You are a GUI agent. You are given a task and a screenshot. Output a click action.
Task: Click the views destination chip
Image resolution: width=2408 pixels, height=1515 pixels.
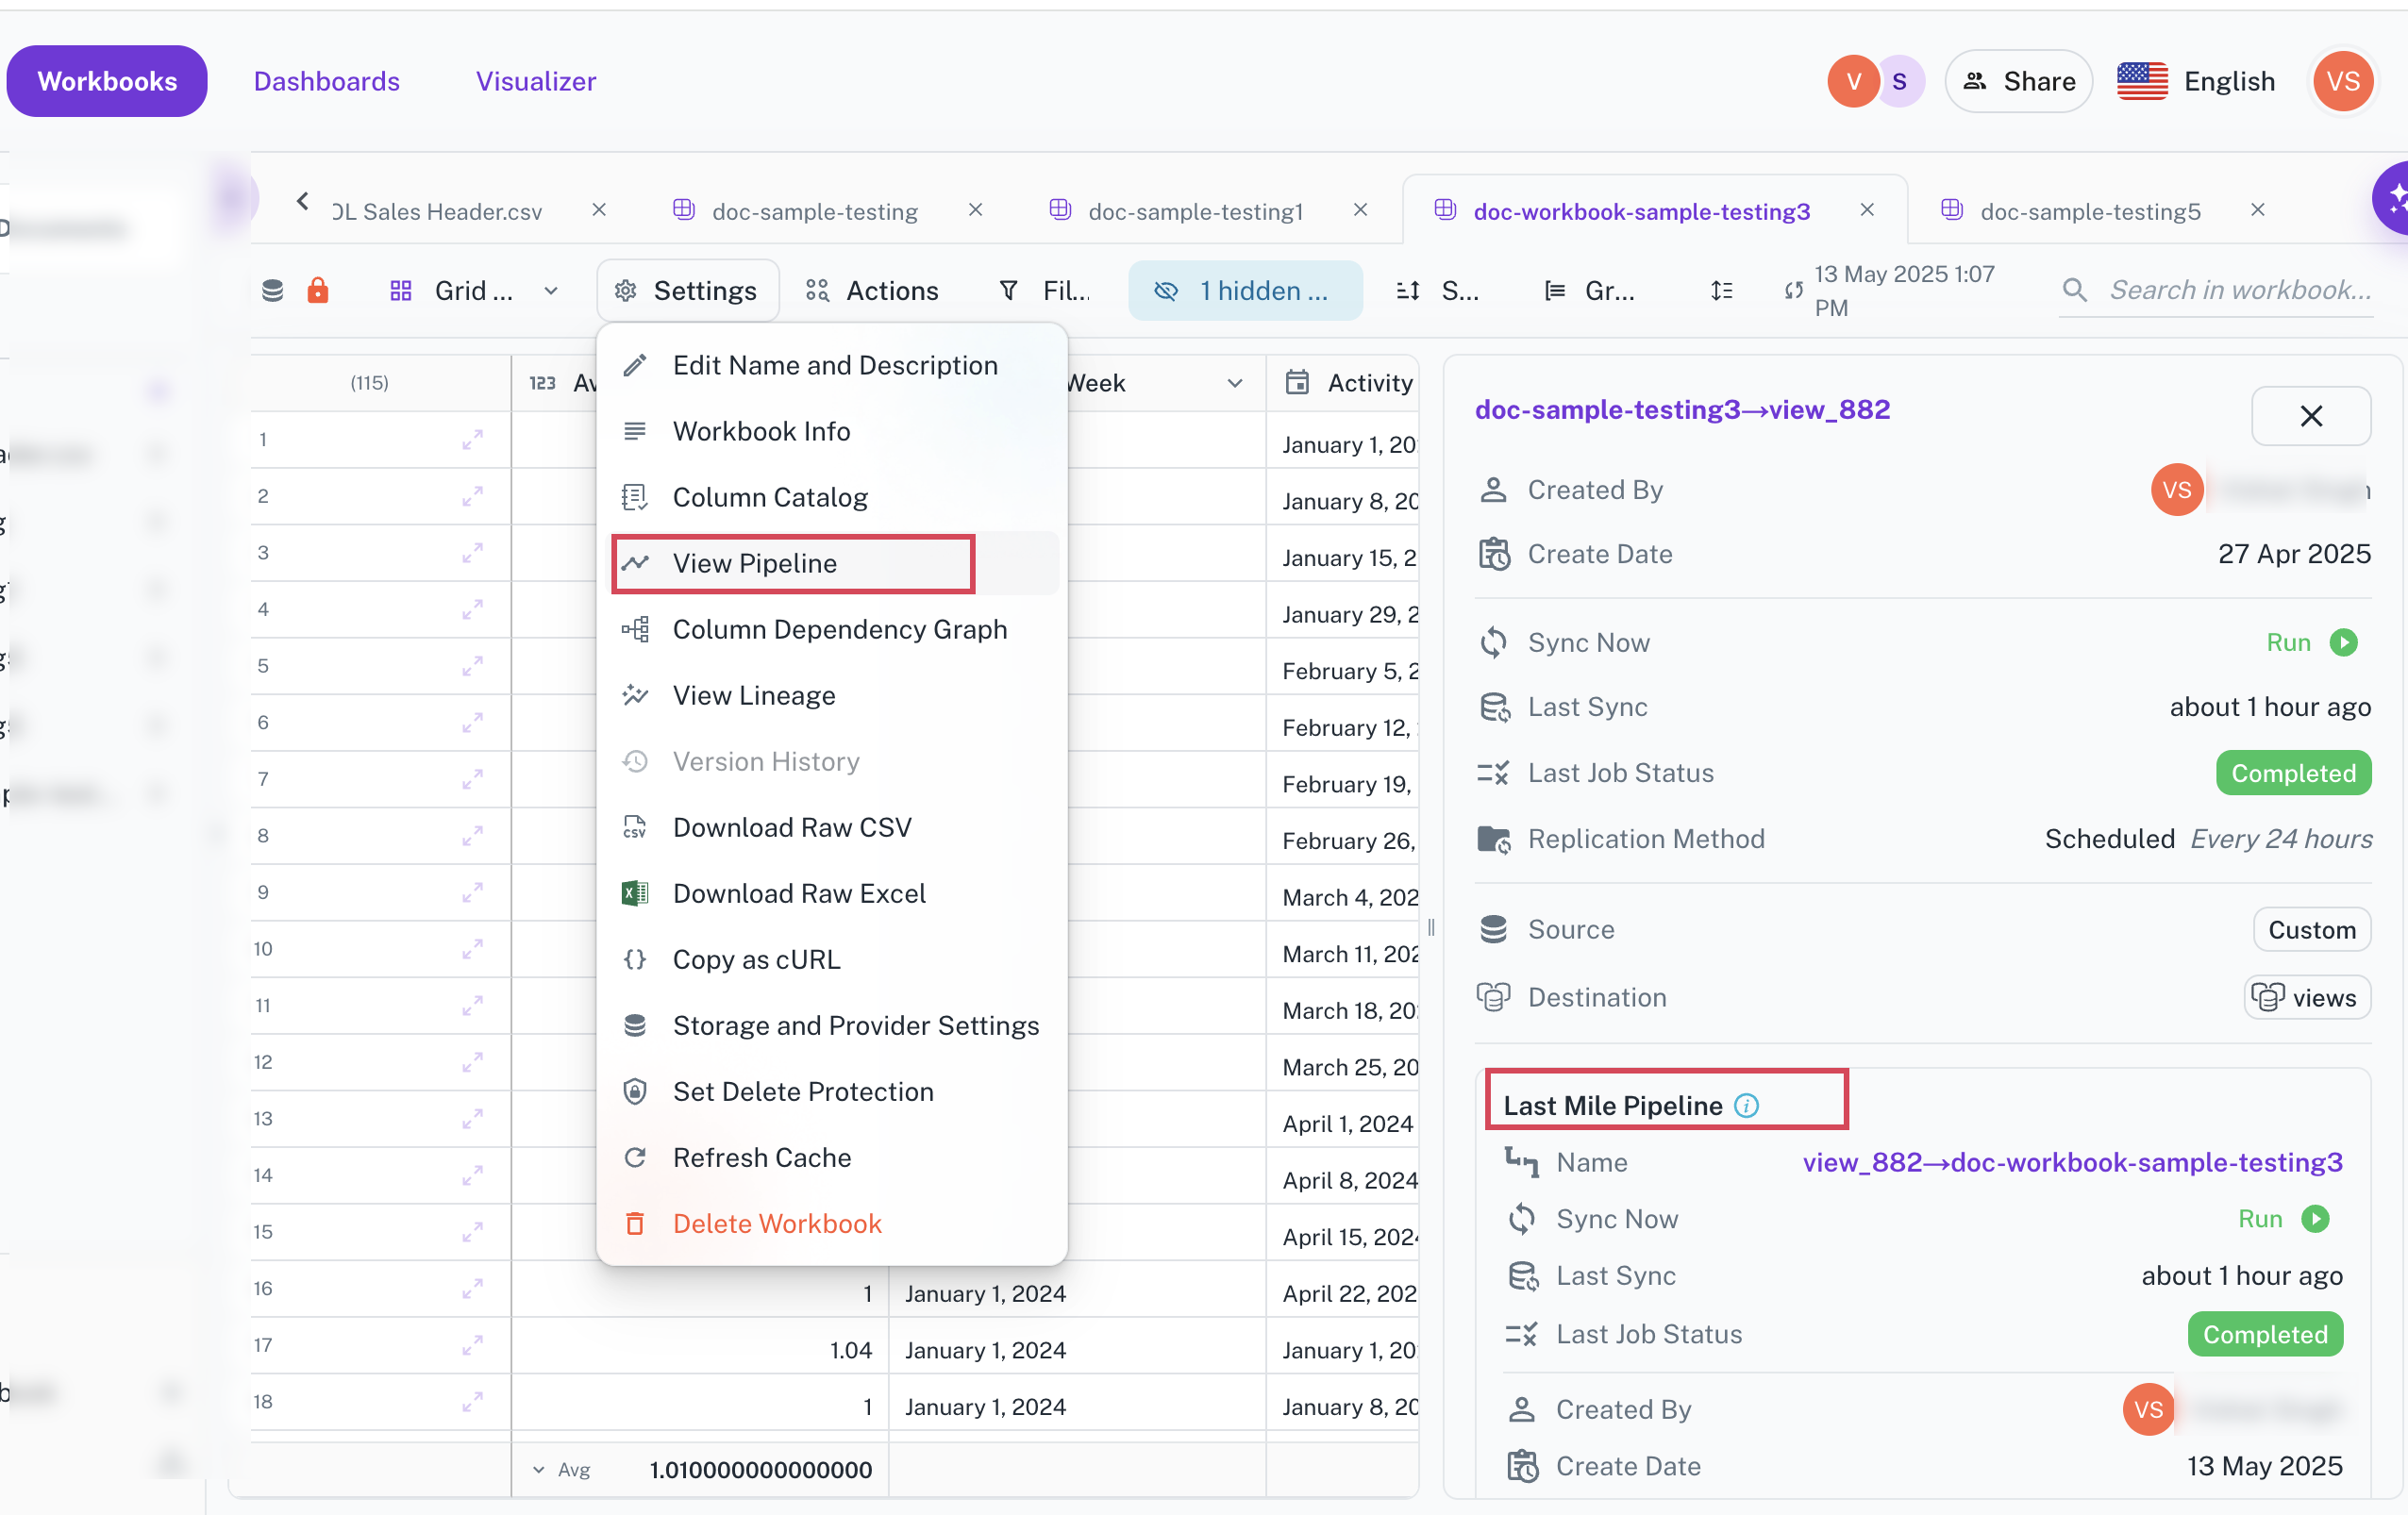(x=2306, y=997)
